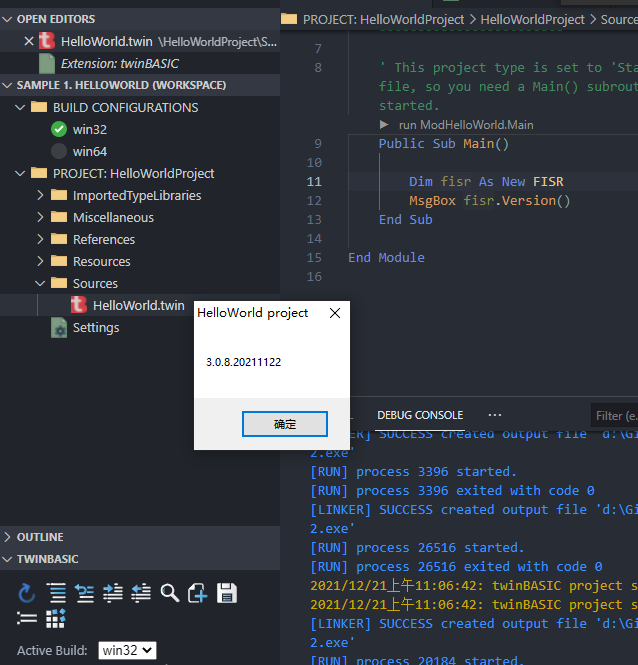The width and height of the screenshot is (638, 665).
Task: Click the 'Active Build:' label
Action: point(52,650)
